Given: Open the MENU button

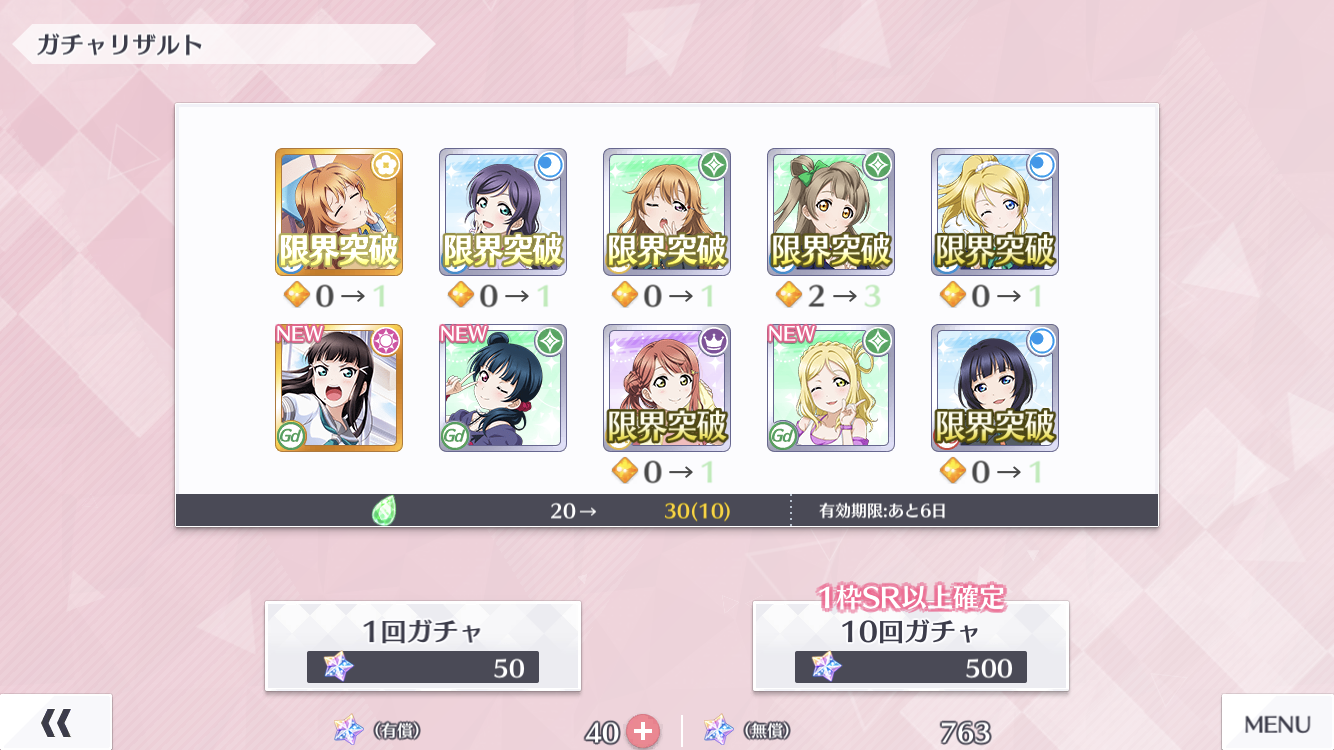Looking at the screenshot, I should [x=1277, y=723].
